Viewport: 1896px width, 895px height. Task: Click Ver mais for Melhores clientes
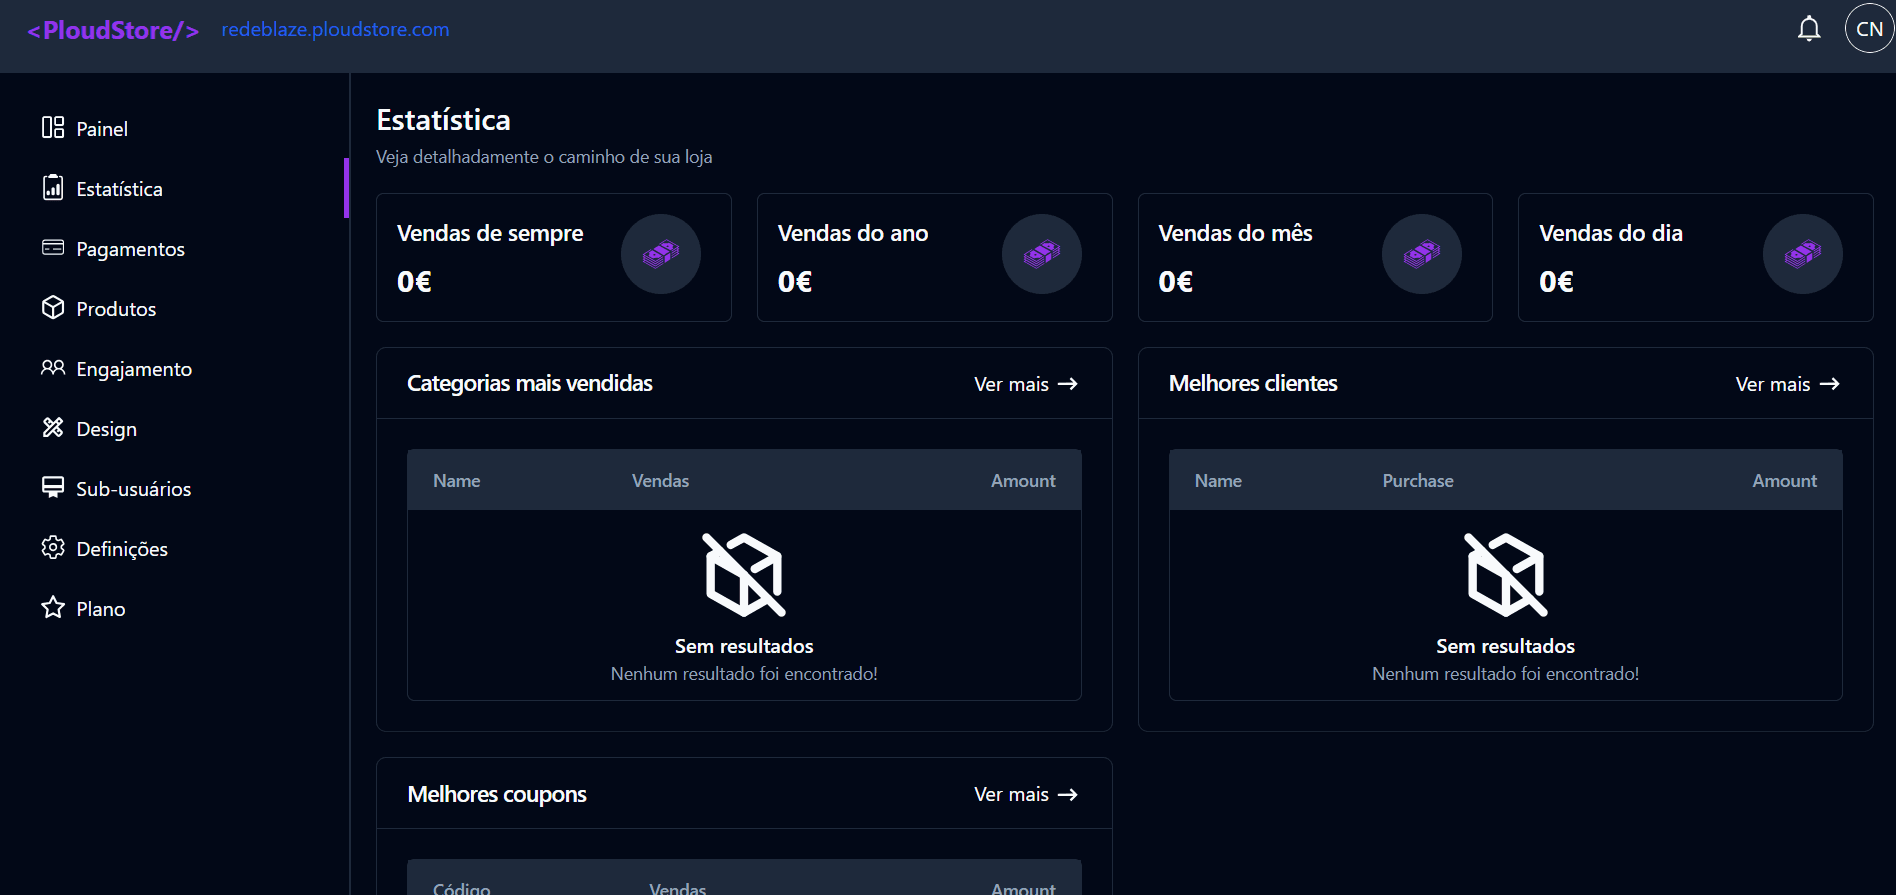click(x=1773, y=384)
